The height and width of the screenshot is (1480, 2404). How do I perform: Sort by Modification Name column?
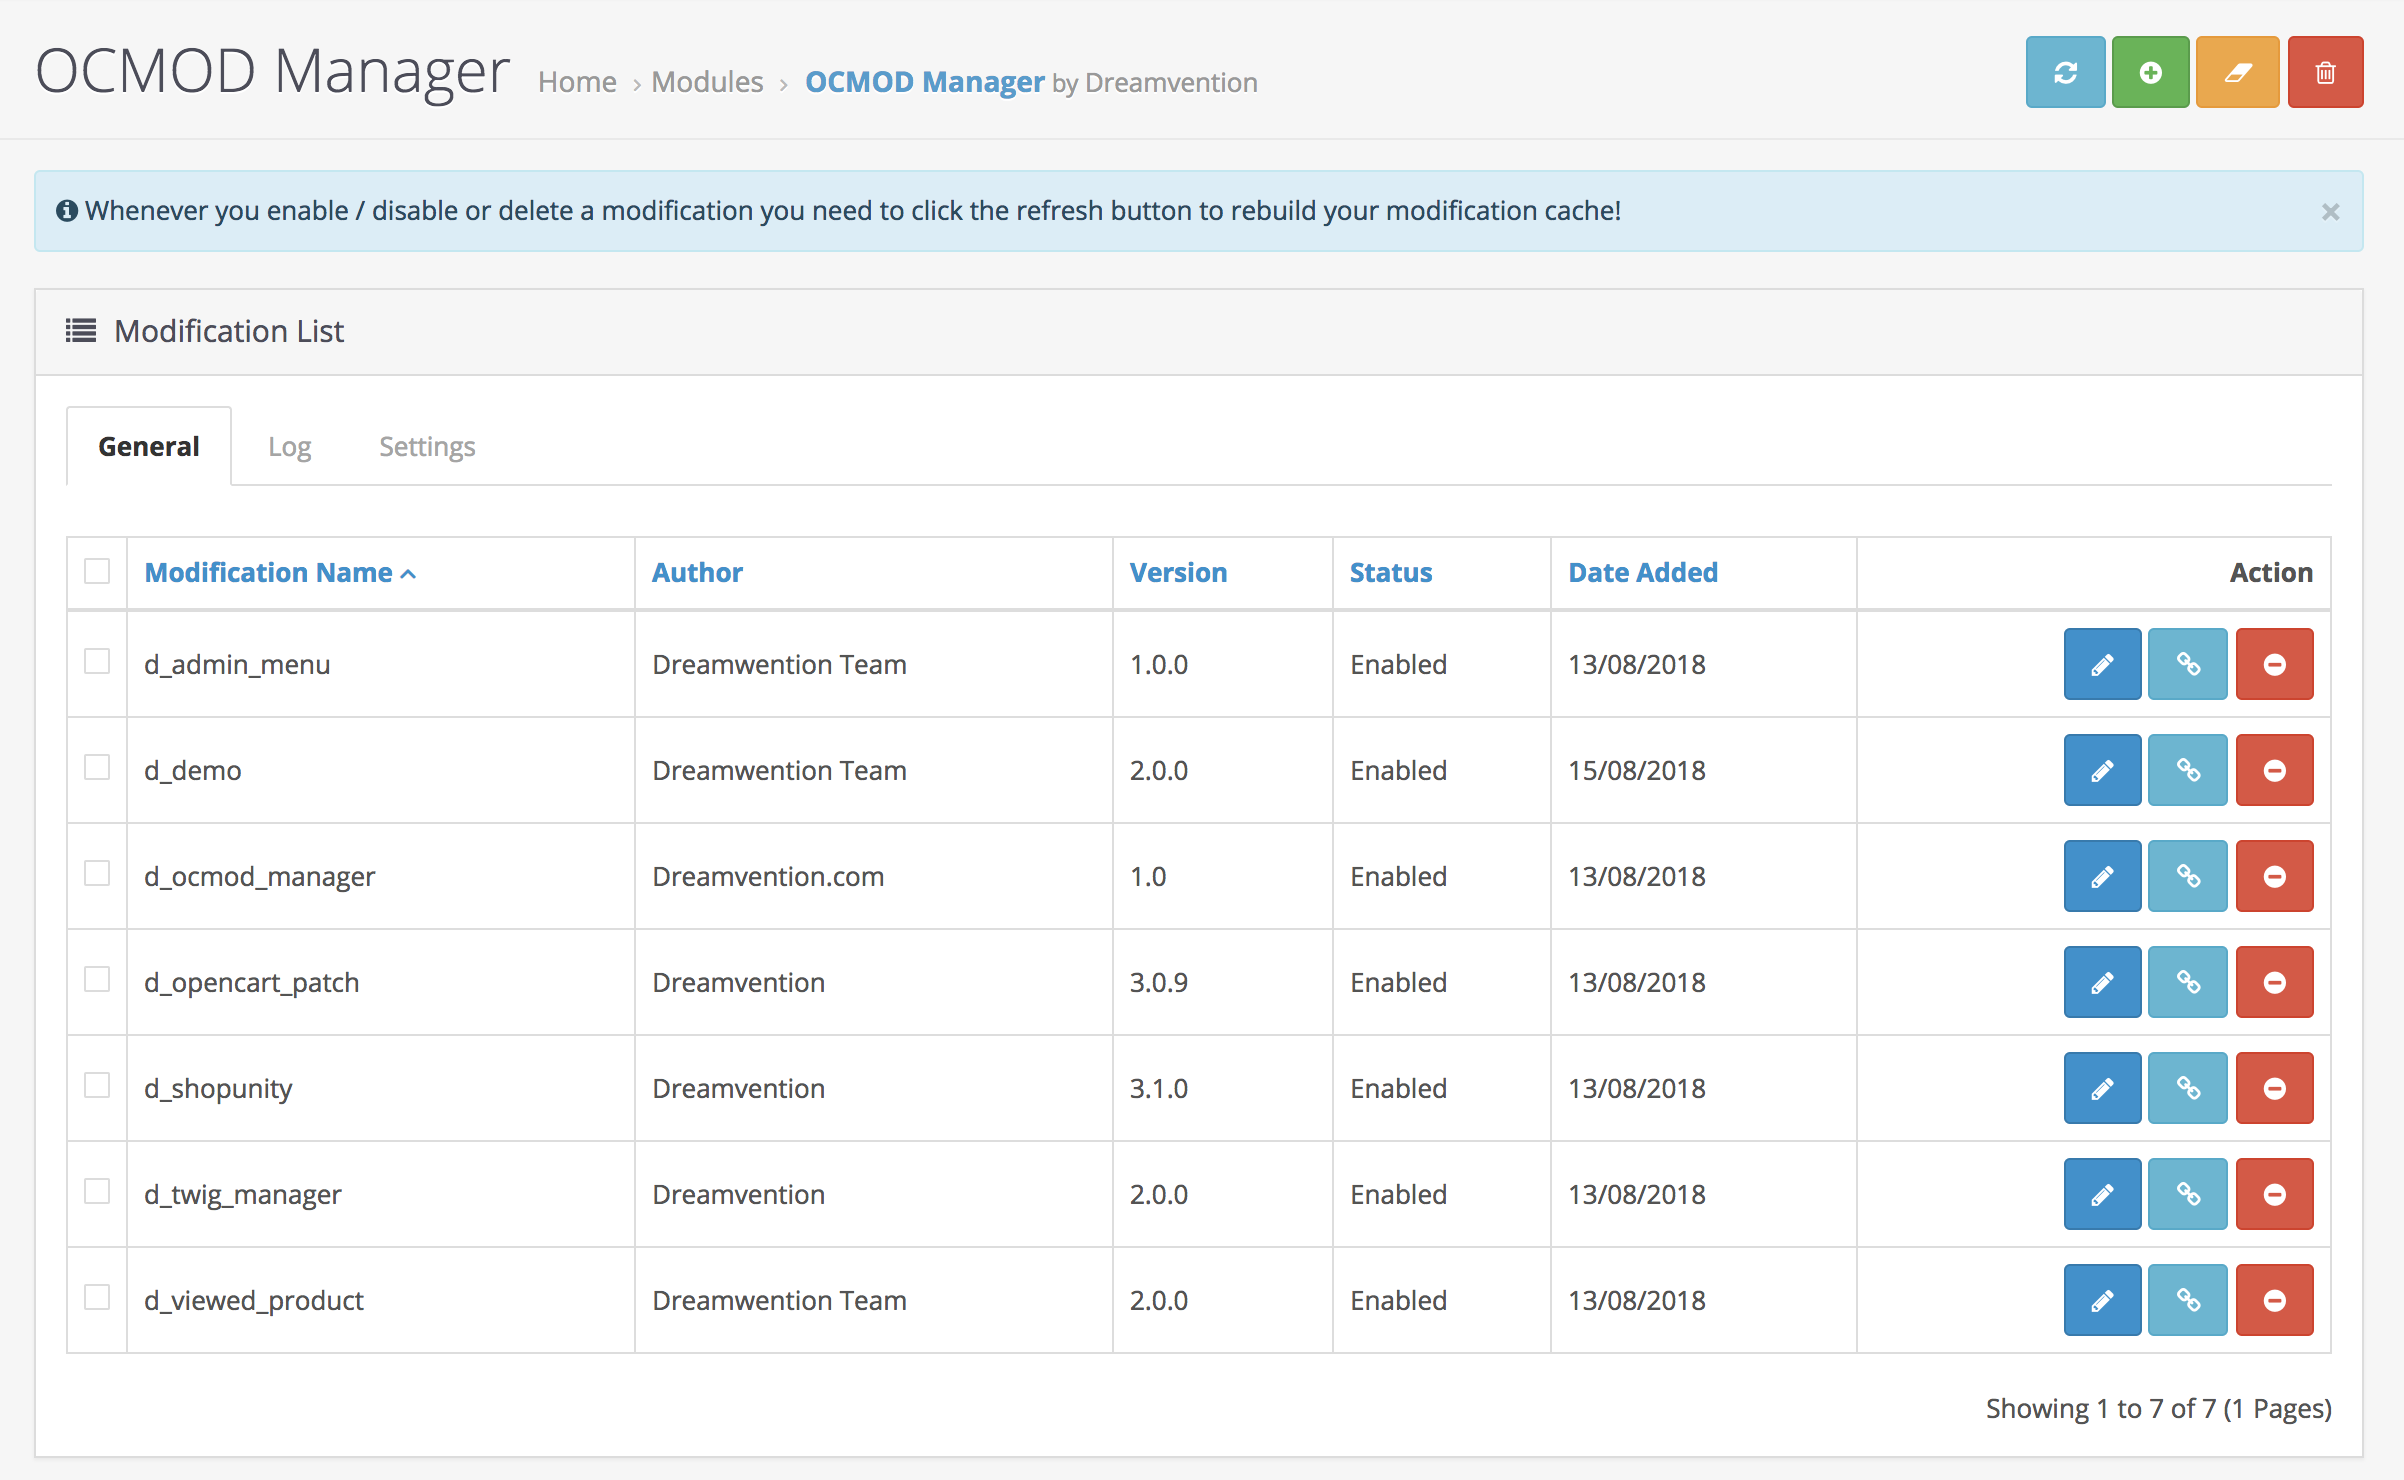(x=268, y=572)
